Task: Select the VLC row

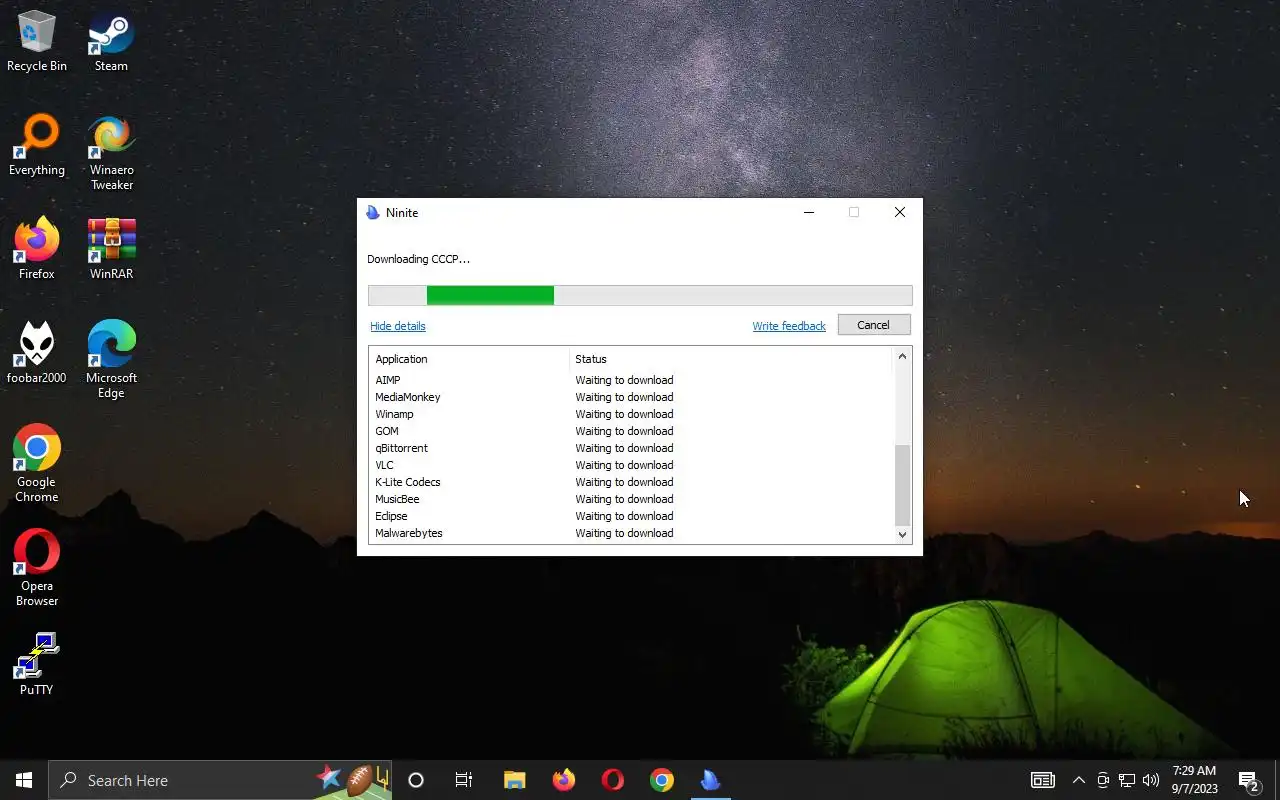Action: pos(630,465)
